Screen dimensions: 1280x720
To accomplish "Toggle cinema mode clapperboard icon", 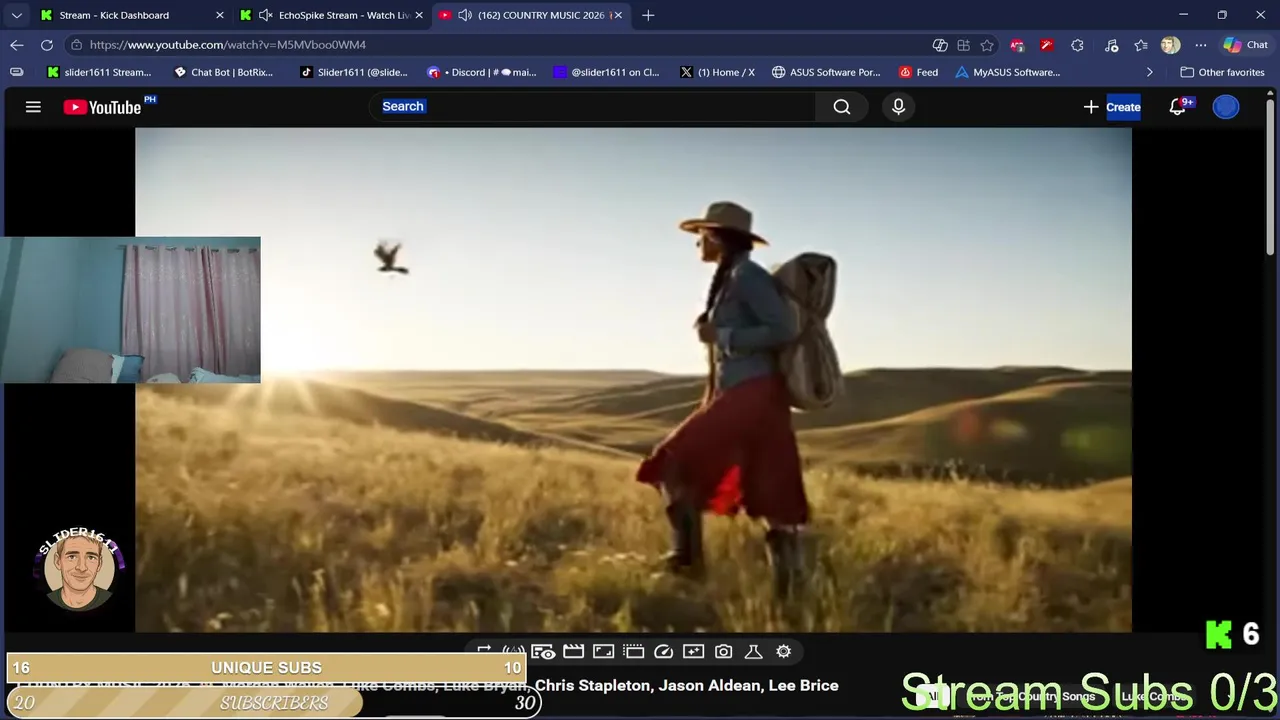I will click(574, 651).
